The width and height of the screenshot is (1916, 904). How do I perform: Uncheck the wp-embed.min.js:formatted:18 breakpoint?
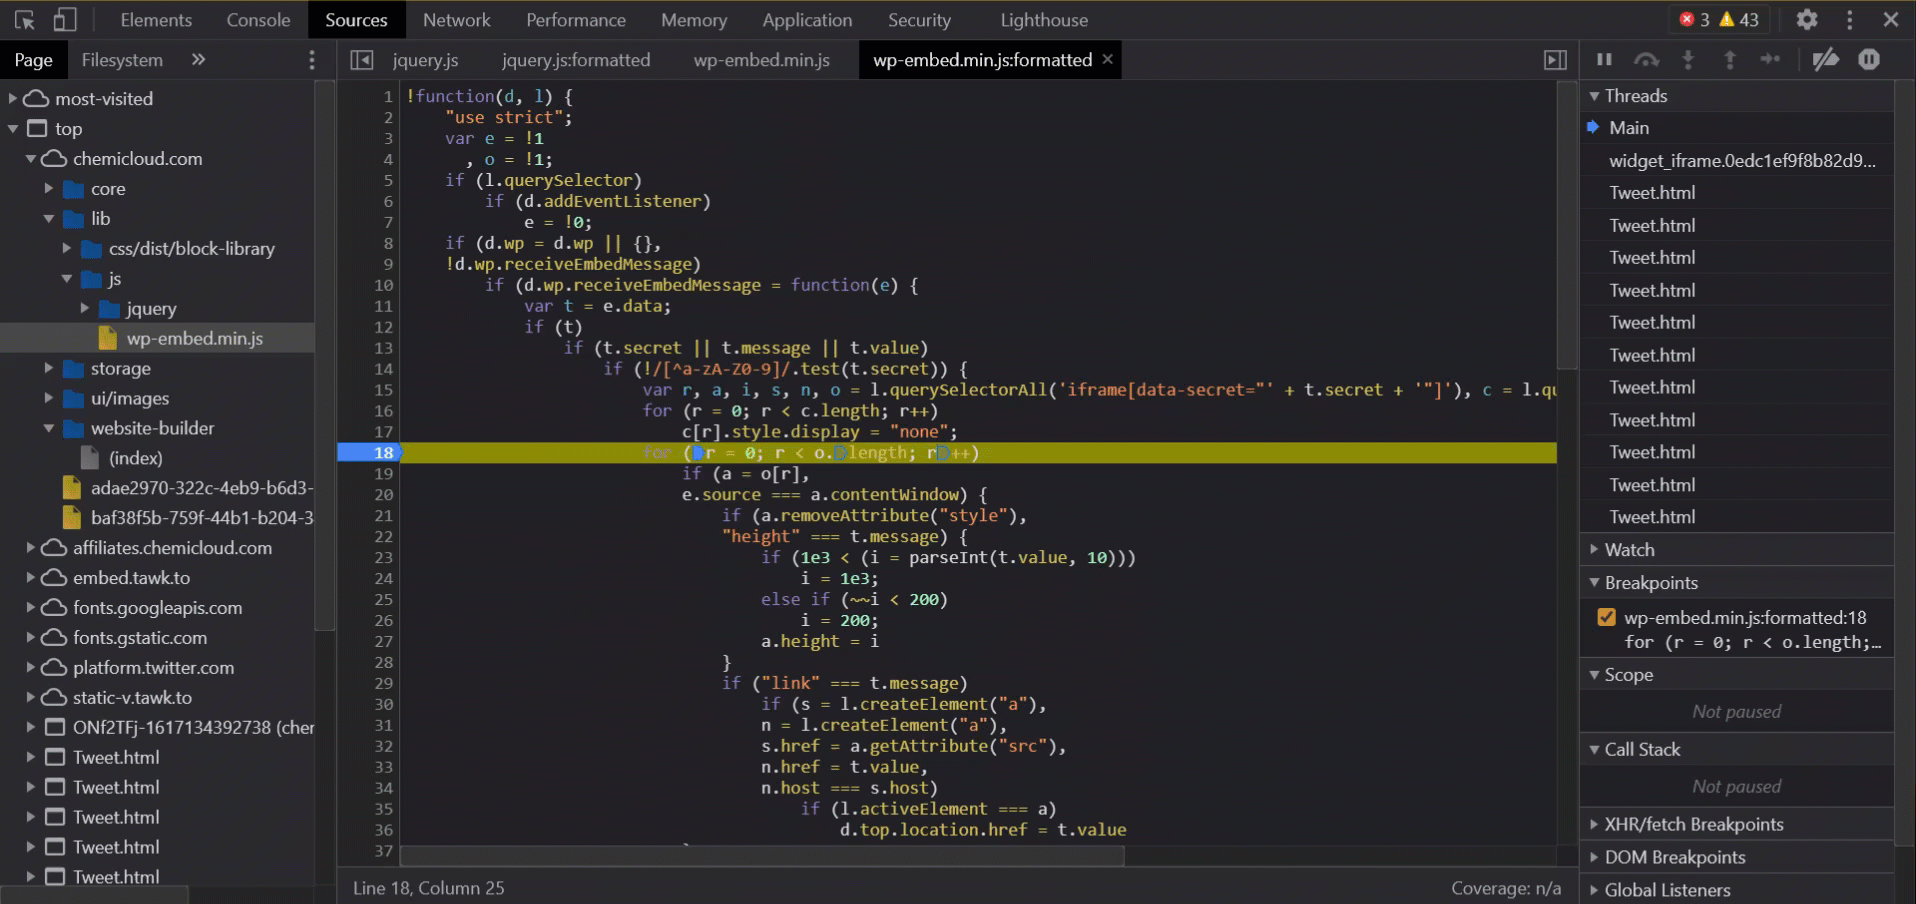[1606, 617]
